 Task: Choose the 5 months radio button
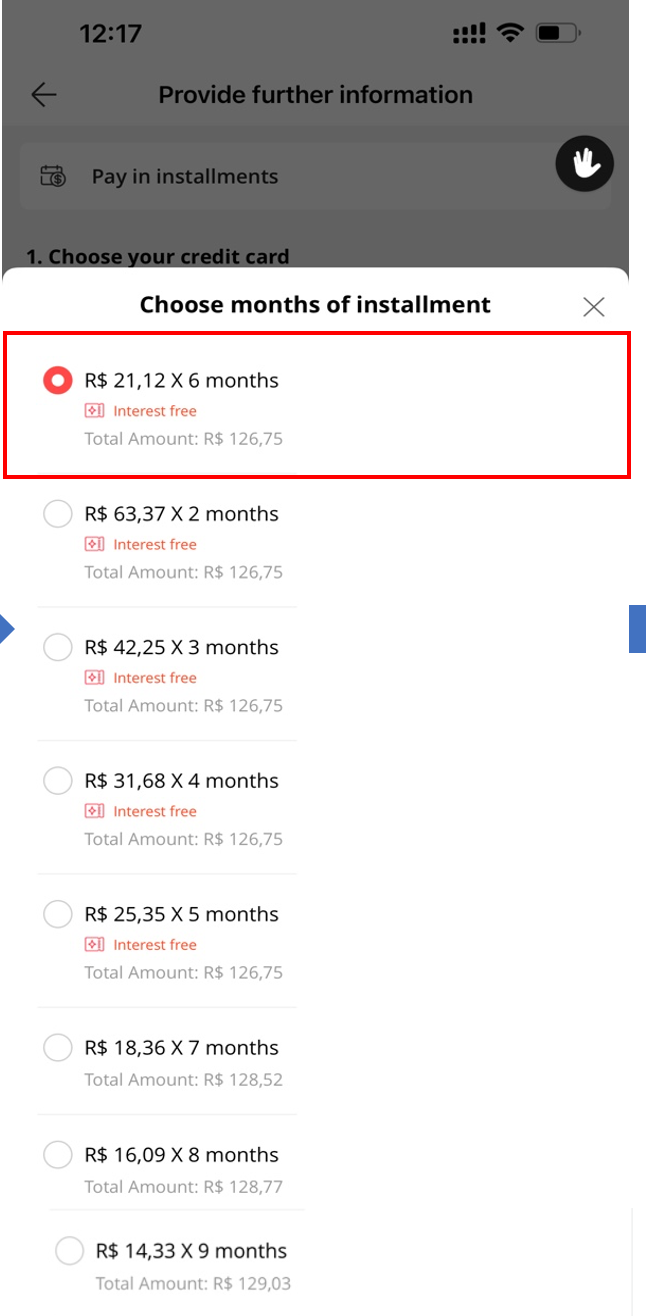click(x=58, y=914)
